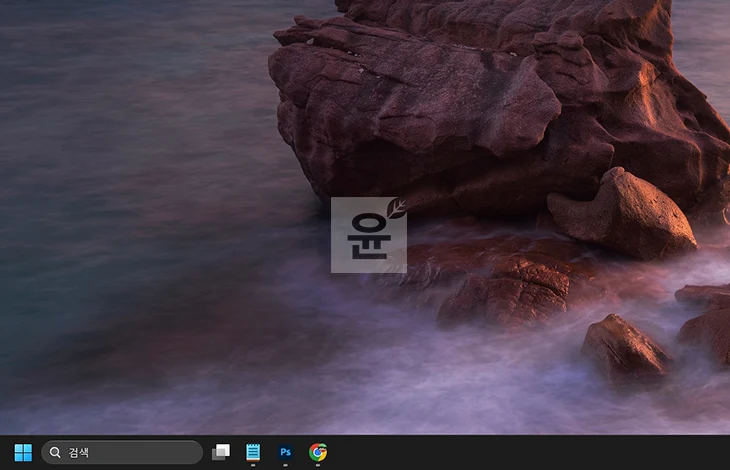
Task: Open the Notepad taskbar app
Action: [x=253, y=452]
